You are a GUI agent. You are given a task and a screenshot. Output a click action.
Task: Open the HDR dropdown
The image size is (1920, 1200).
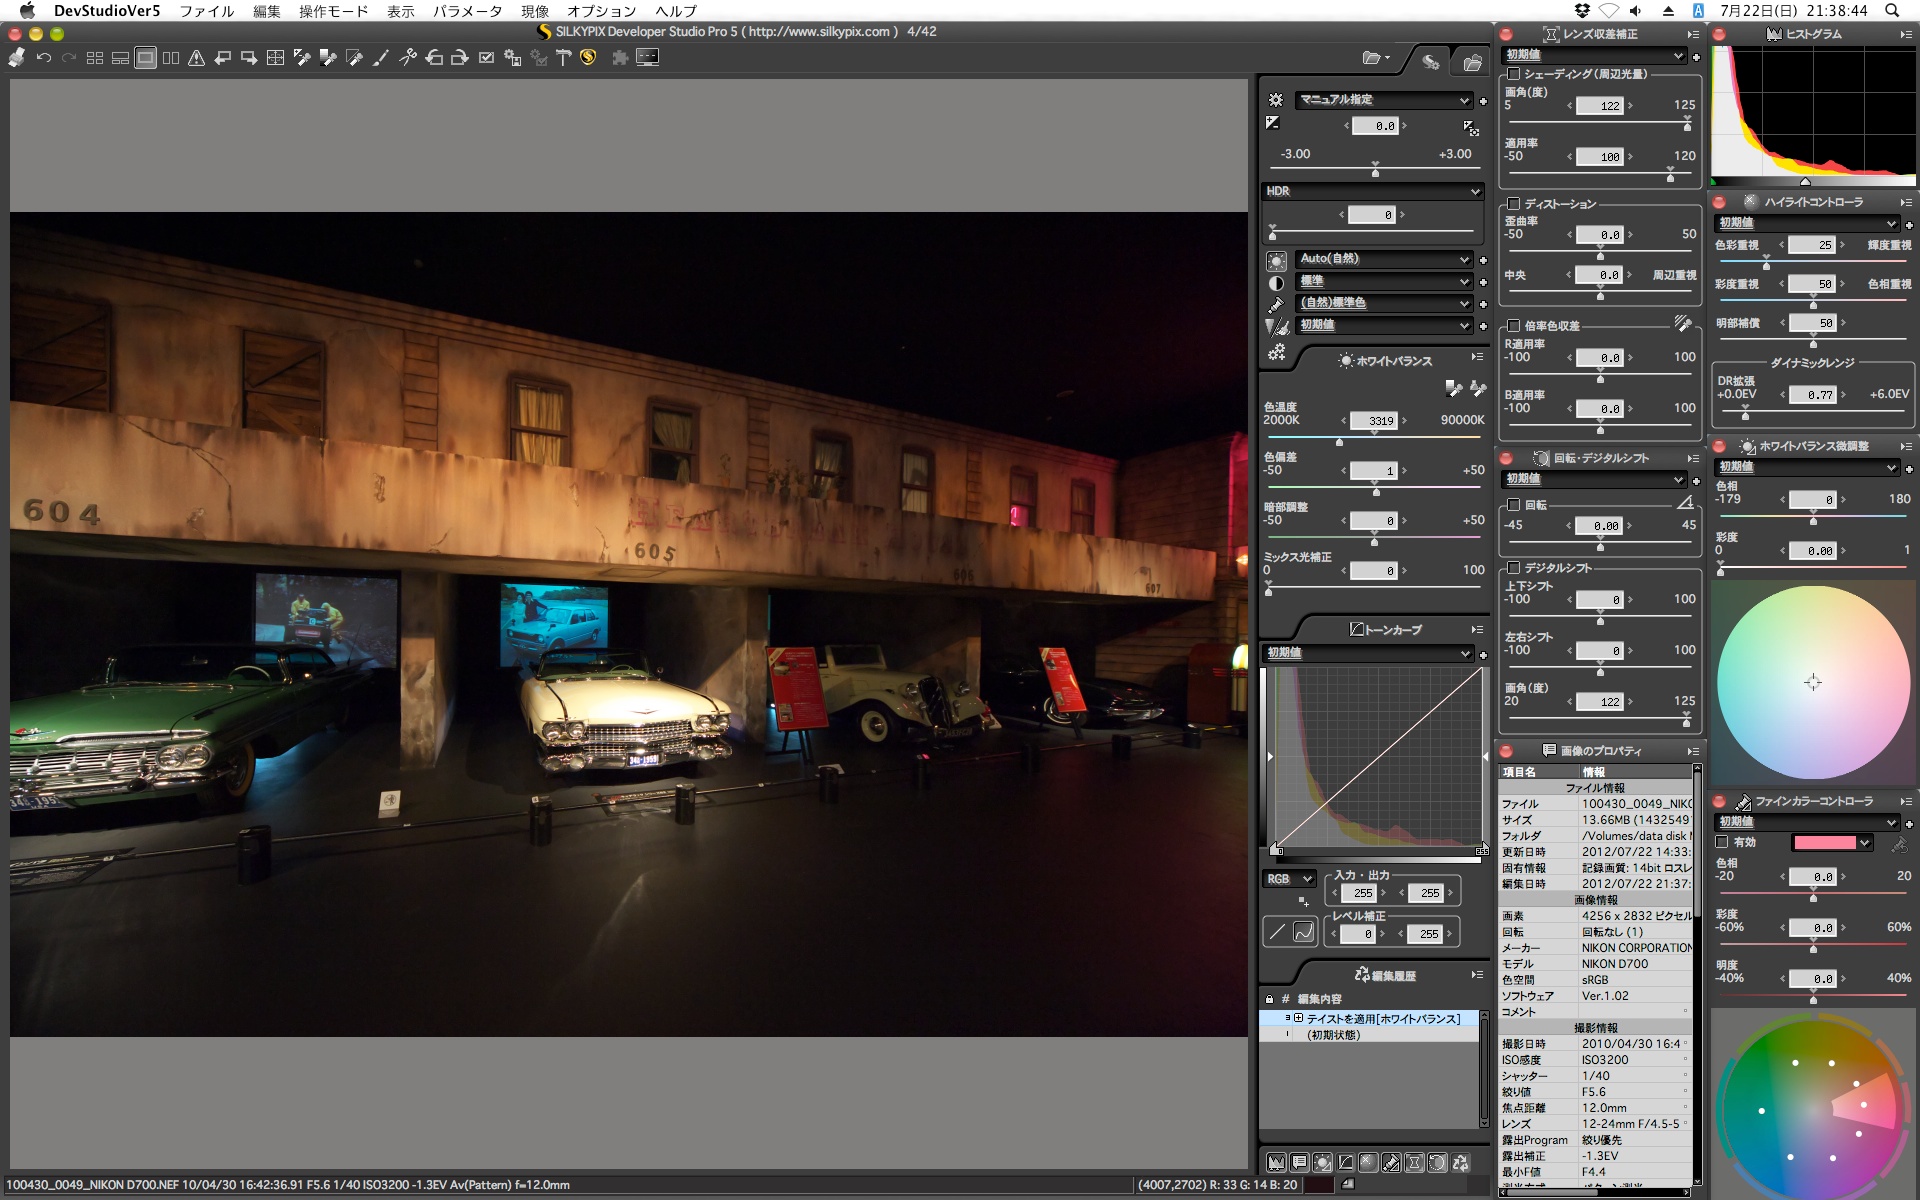(x=1372, y=191)
